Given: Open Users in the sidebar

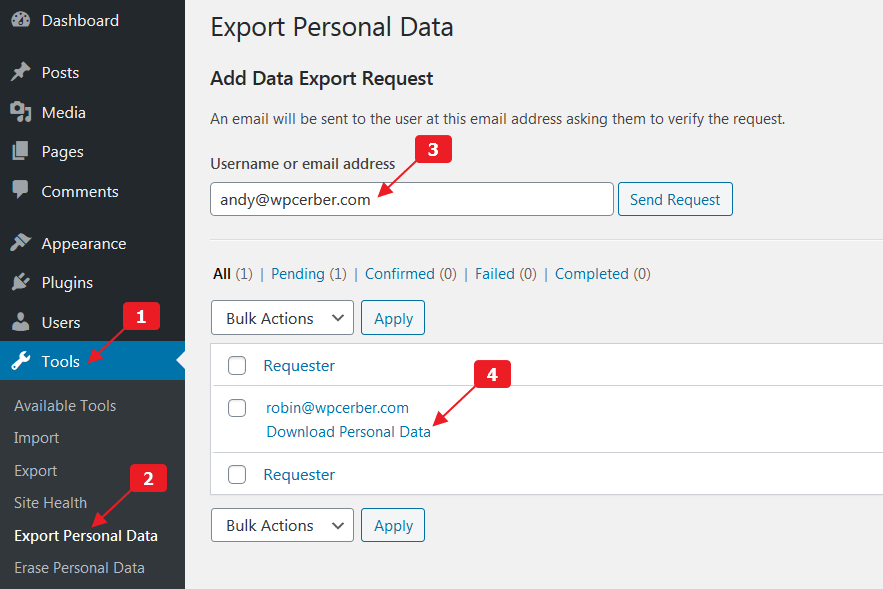Looking at the screenshot, I should coord(61,323).
